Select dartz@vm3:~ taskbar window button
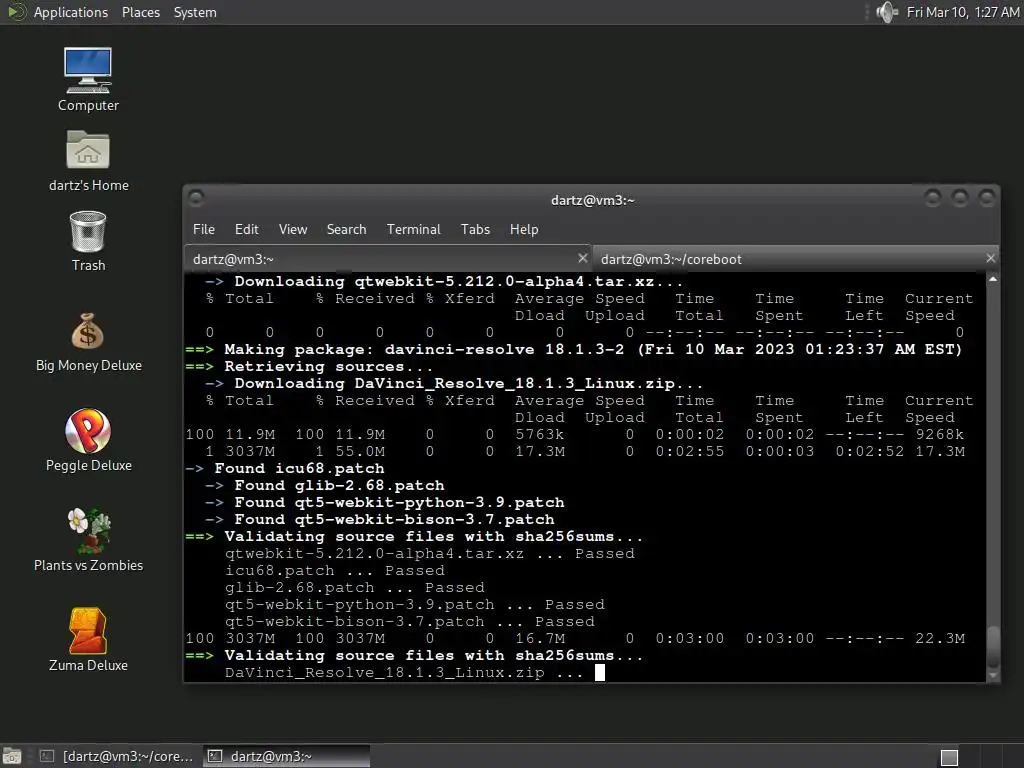The image size is (1024, 768). click(x=286, y=756)
